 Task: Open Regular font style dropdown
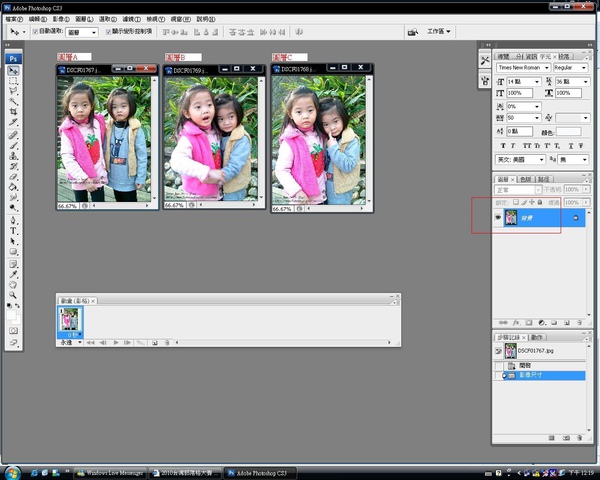584,68
